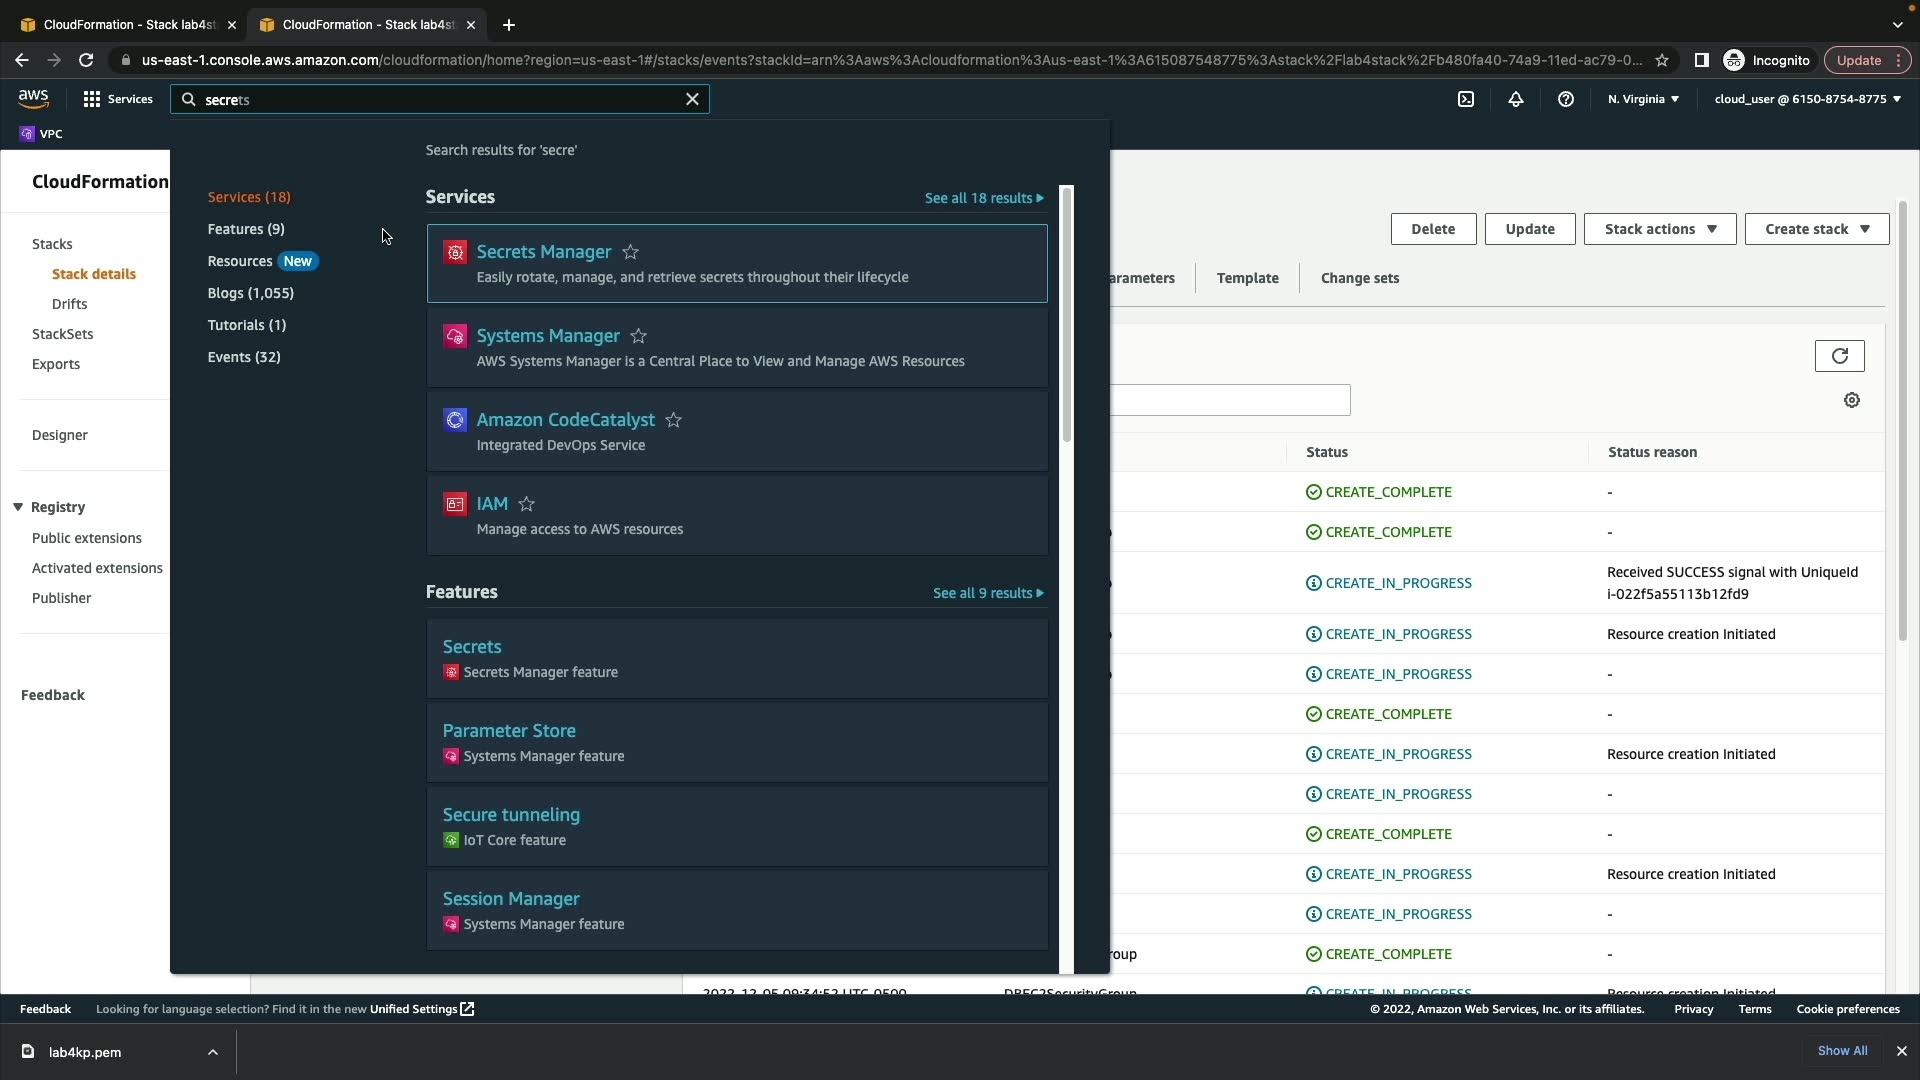The height and width of the screenshot is (1080, 1920).
Task: Click the VPC favorite shortcut
Action: tap(41, 134)
